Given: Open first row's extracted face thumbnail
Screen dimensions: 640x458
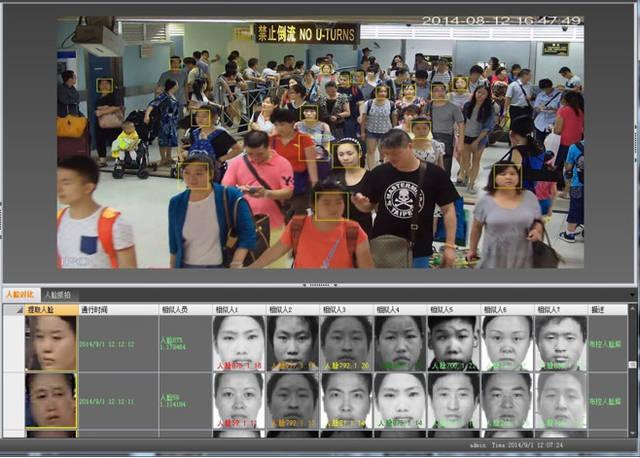Looking at the screenshot, I should [51, 343].
